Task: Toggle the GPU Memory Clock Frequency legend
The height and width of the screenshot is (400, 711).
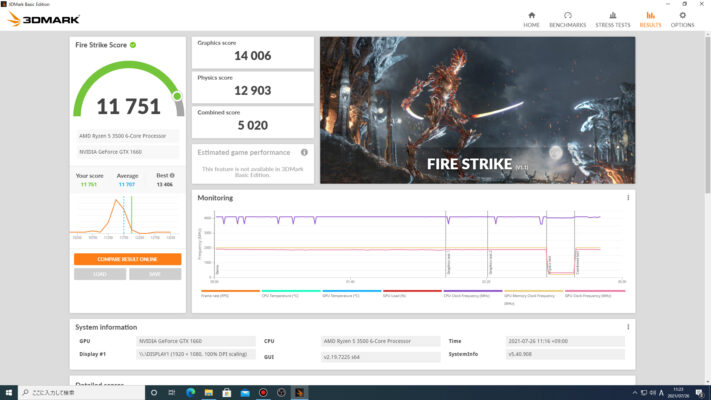Action: 533,297
